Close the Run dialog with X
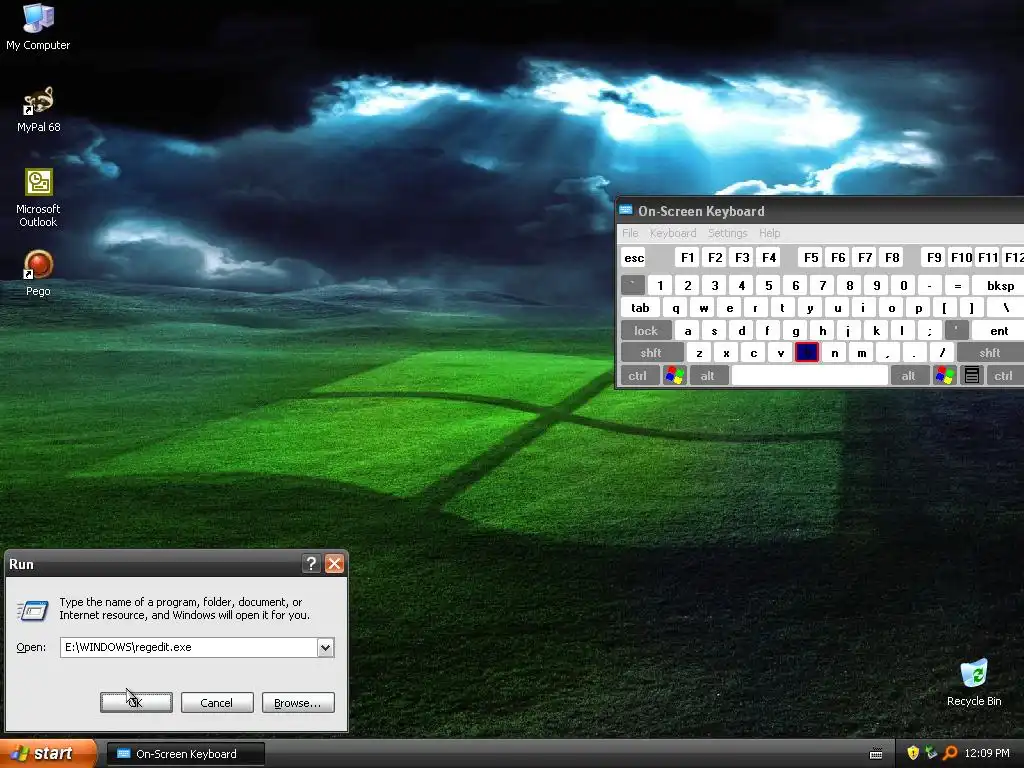The image size is (1024, 768). (334, 564)
